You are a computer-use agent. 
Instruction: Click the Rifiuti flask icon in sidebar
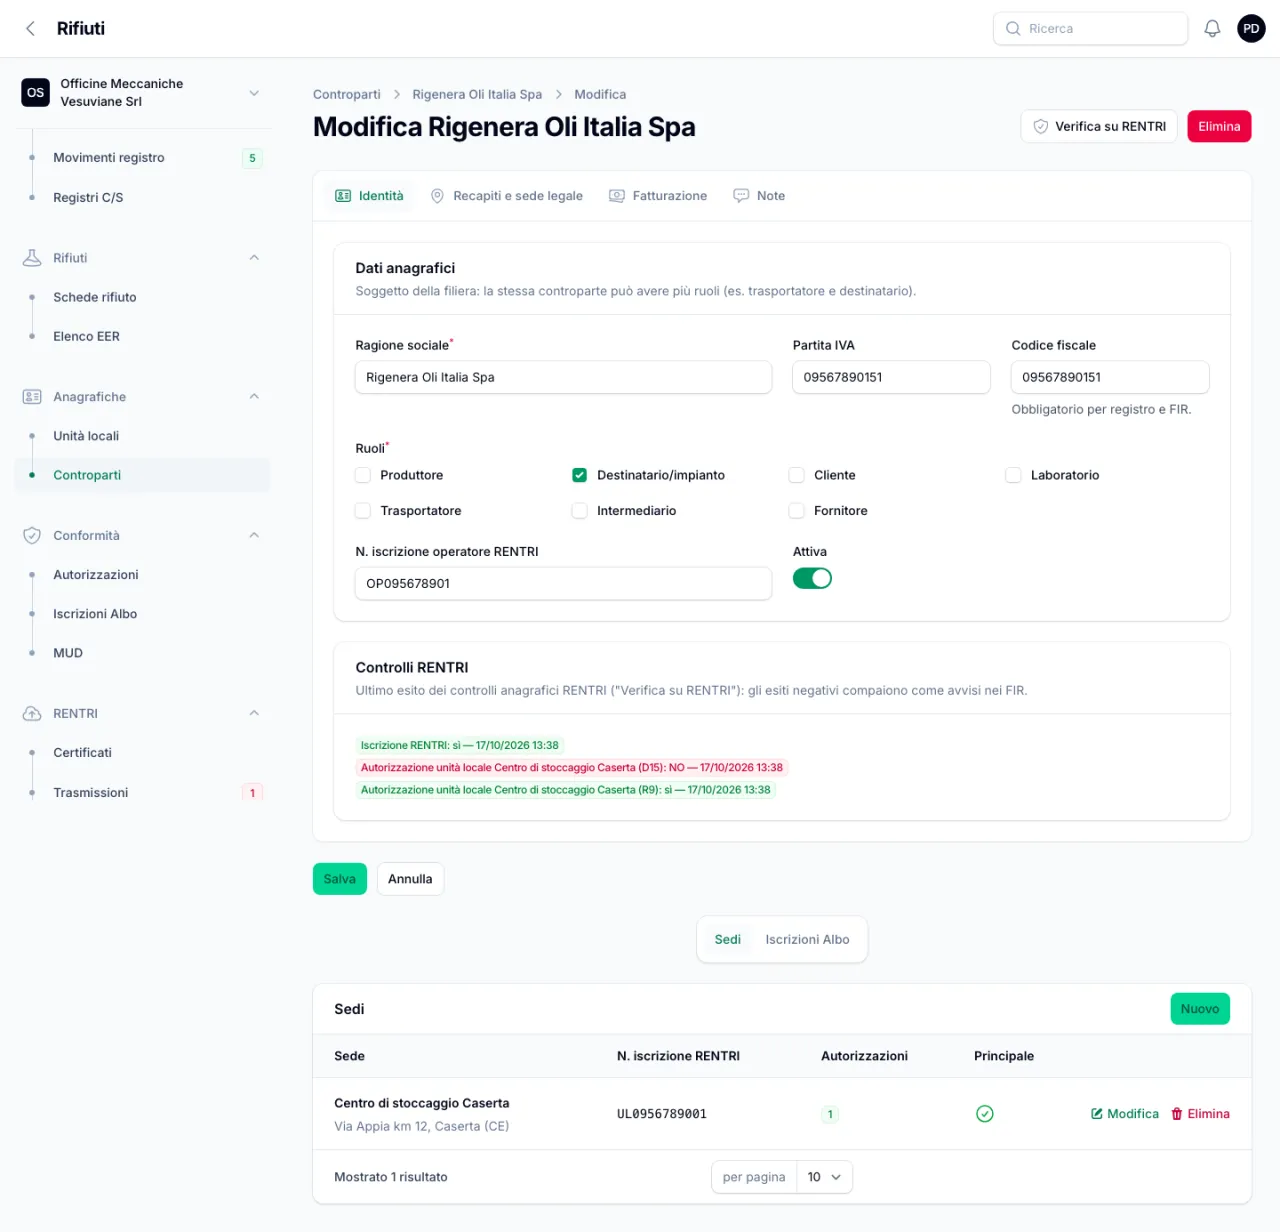(32, 258)
